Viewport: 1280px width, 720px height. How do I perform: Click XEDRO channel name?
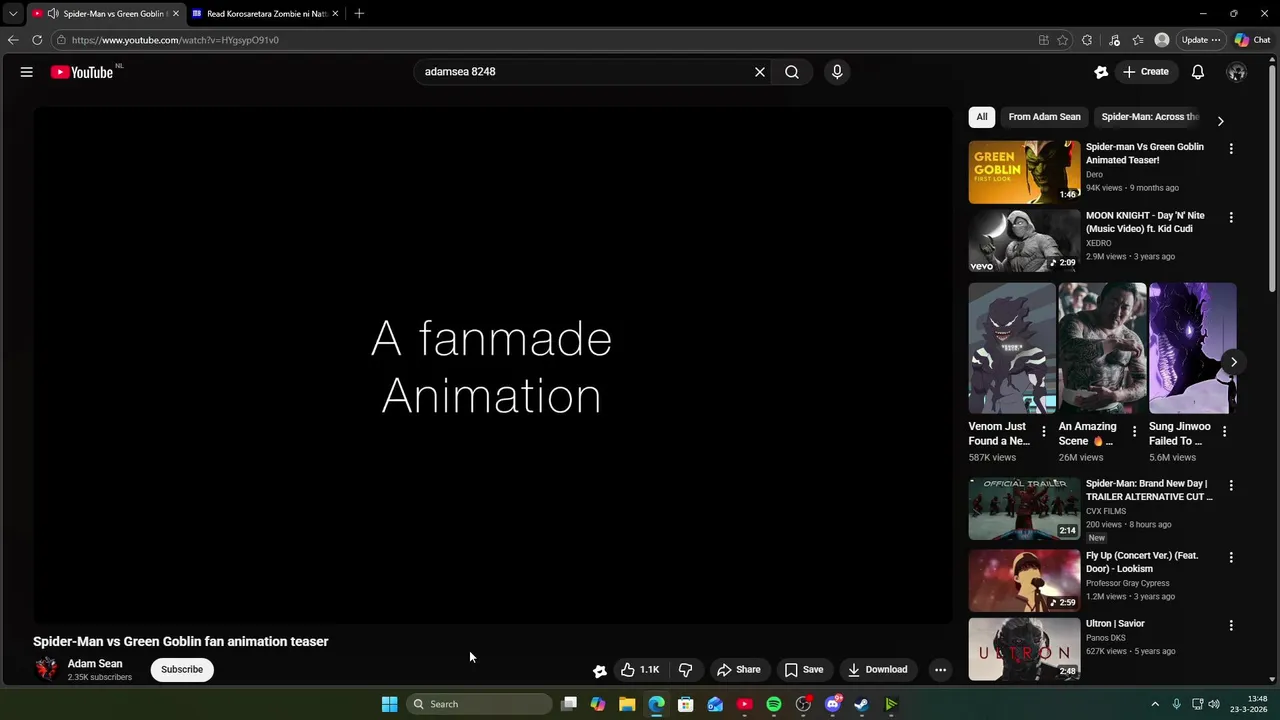click(1098, 243)
